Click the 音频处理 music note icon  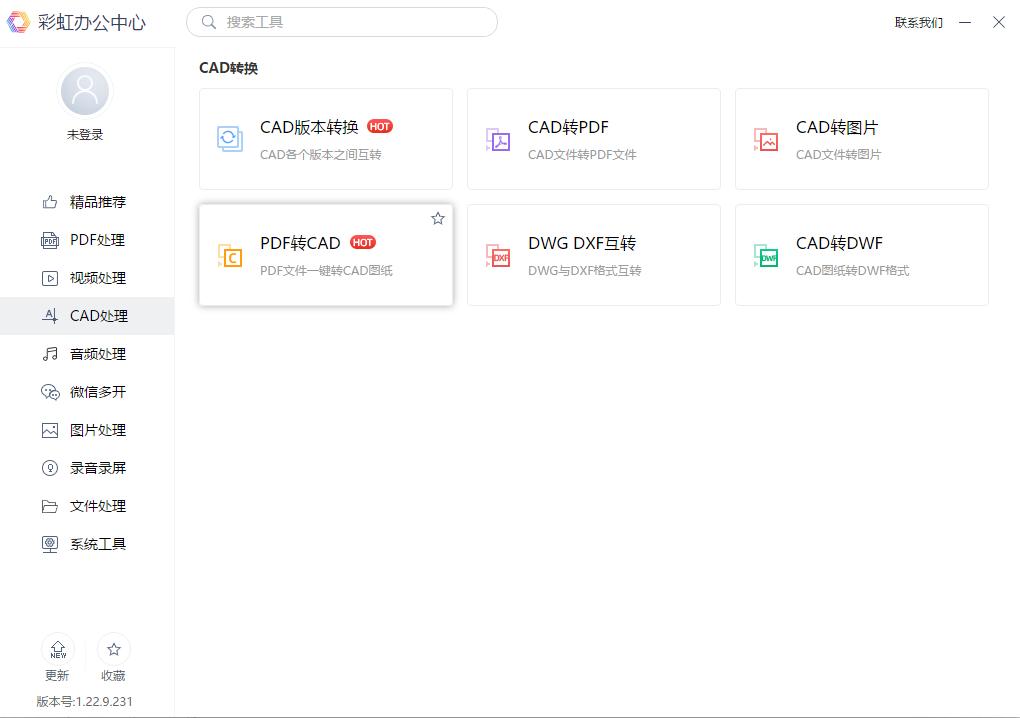click(x=49, y=354)
